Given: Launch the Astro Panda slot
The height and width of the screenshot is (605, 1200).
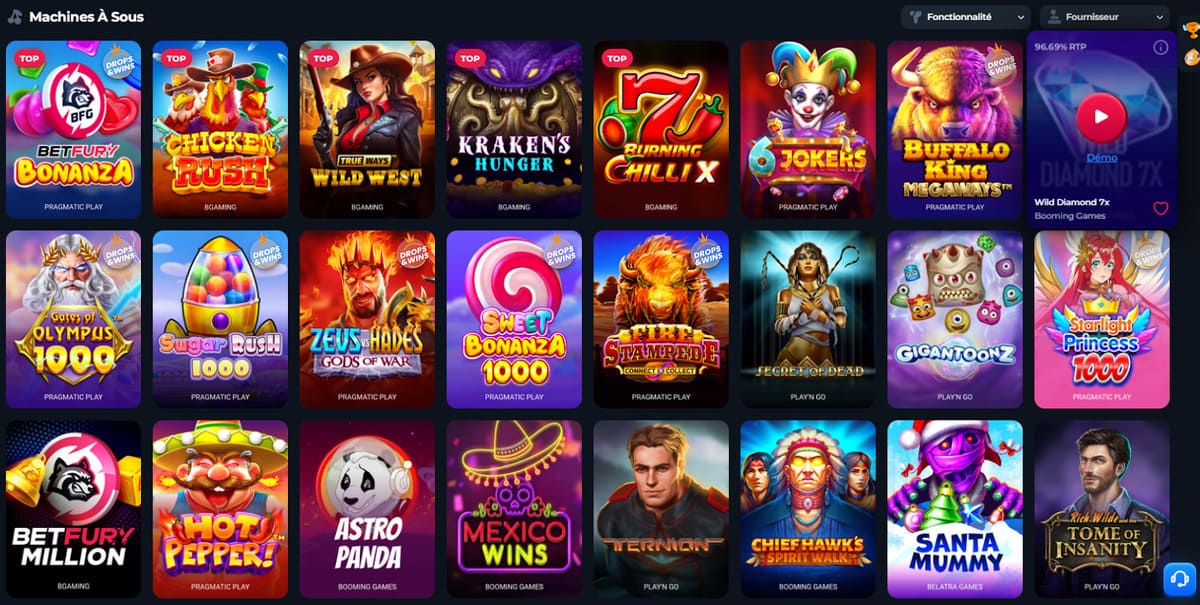Looking at the screenshot, I should pyautogui.click(x=367, y=509).
